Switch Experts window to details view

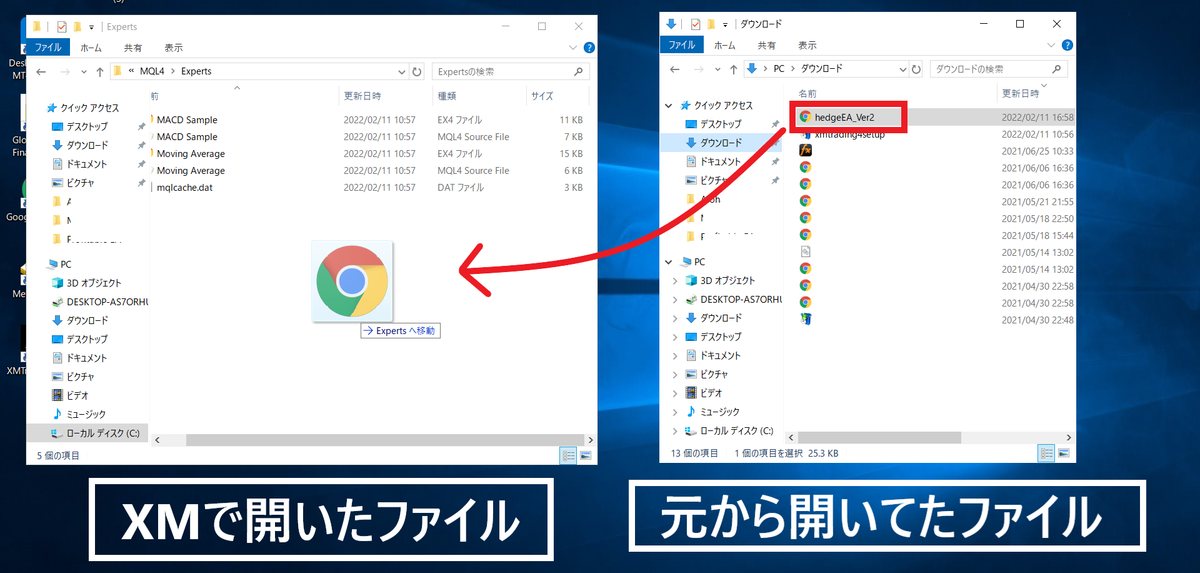(x=567, y=455)
